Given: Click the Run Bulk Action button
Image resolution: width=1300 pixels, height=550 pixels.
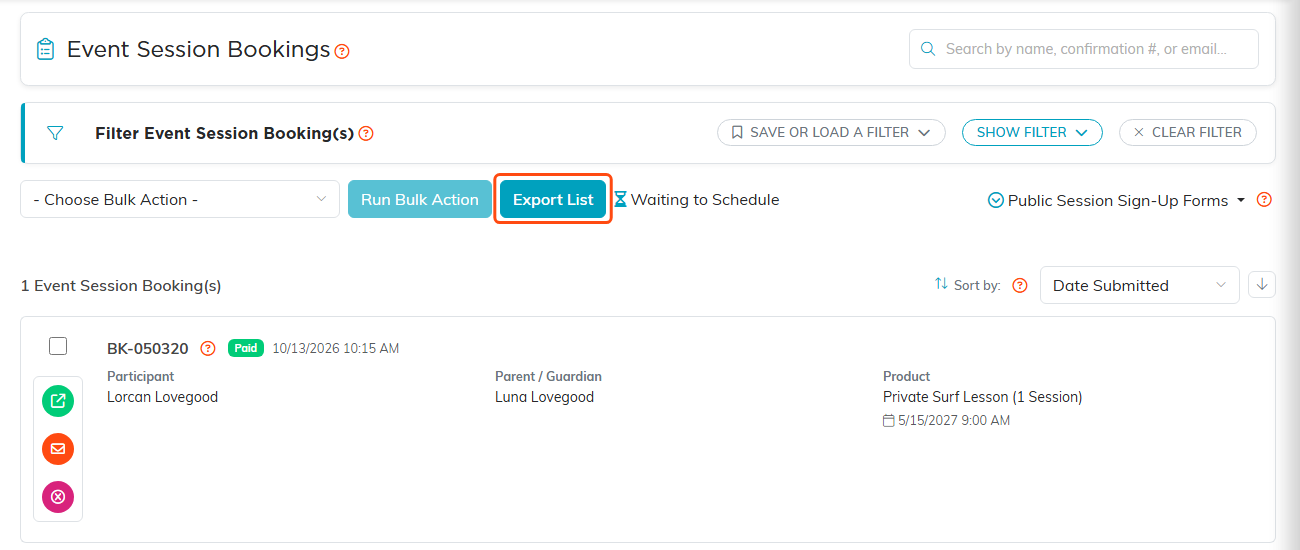Looking at the screenshot, I should [420, 199].
